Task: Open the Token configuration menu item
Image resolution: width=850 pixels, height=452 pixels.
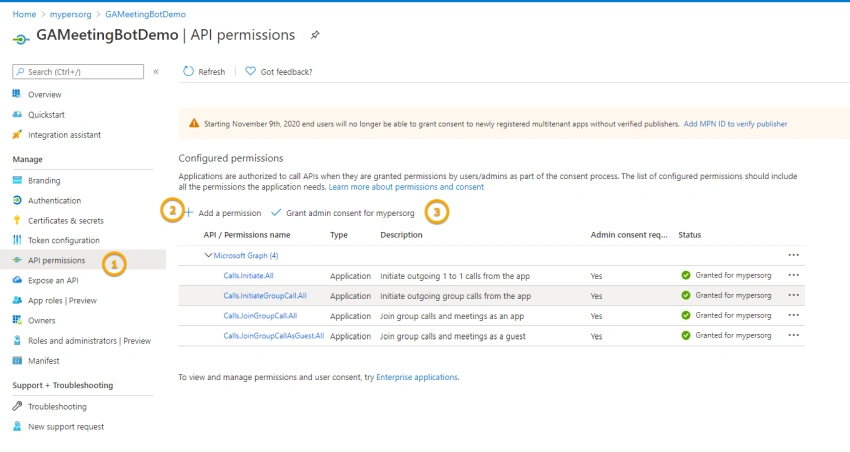Action: [x=63, y=240]
